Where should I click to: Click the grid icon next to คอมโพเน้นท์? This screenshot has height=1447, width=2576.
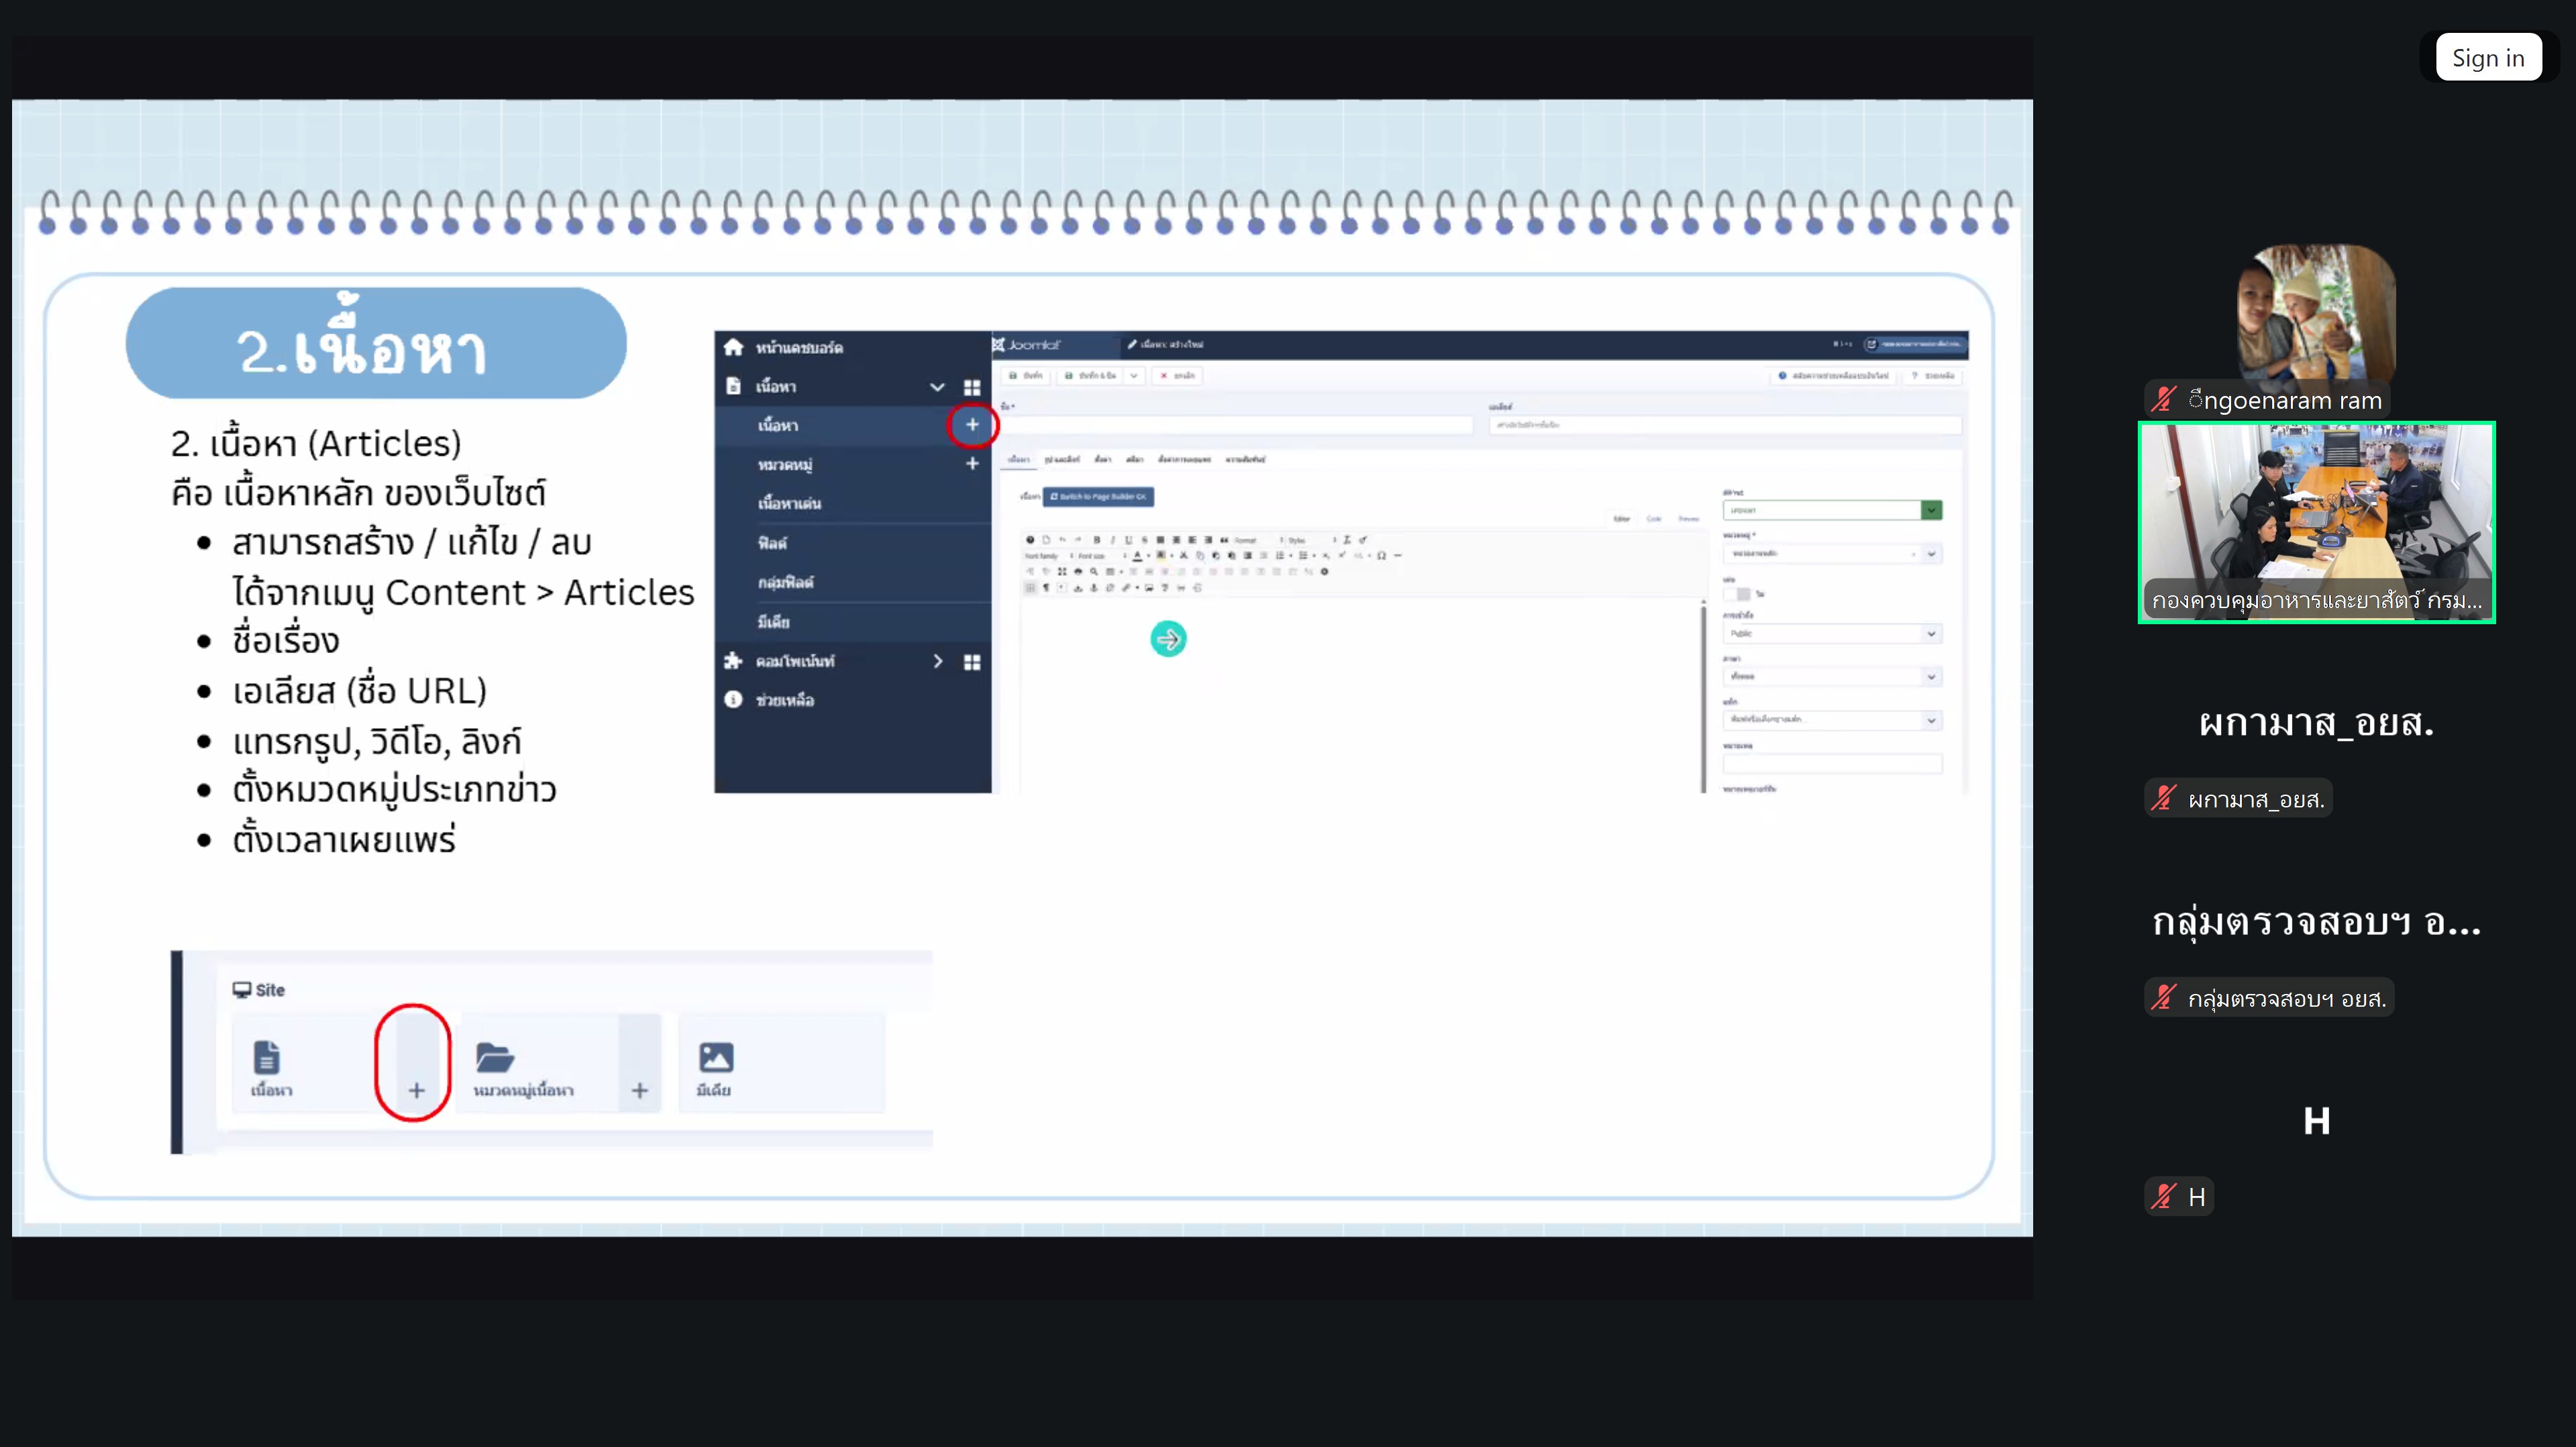(972, 662)
